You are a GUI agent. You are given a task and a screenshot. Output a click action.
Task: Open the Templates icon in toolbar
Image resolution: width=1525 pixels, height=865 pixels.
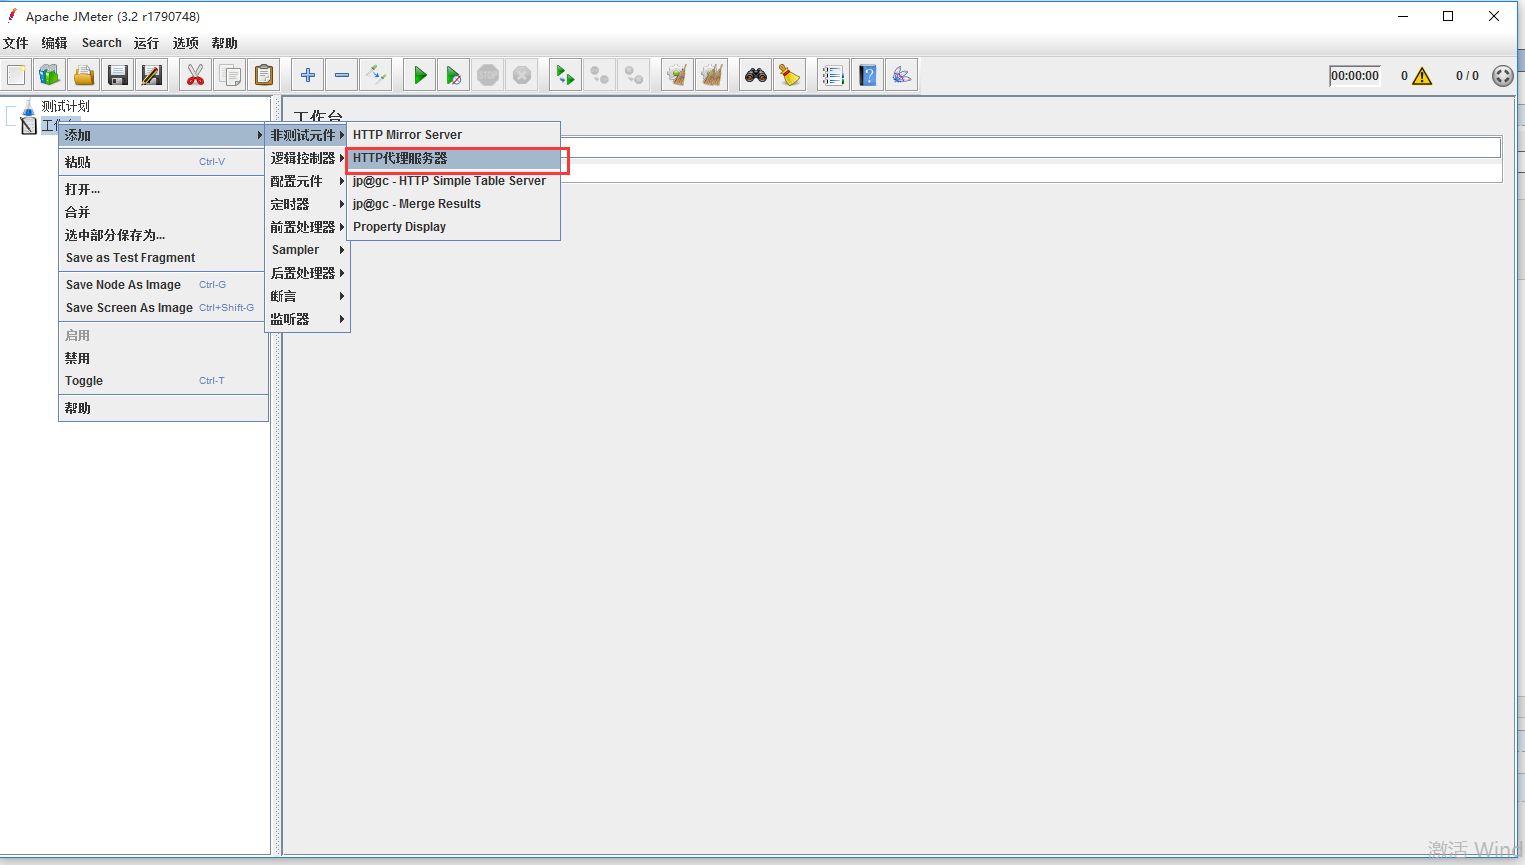[50, 75]
